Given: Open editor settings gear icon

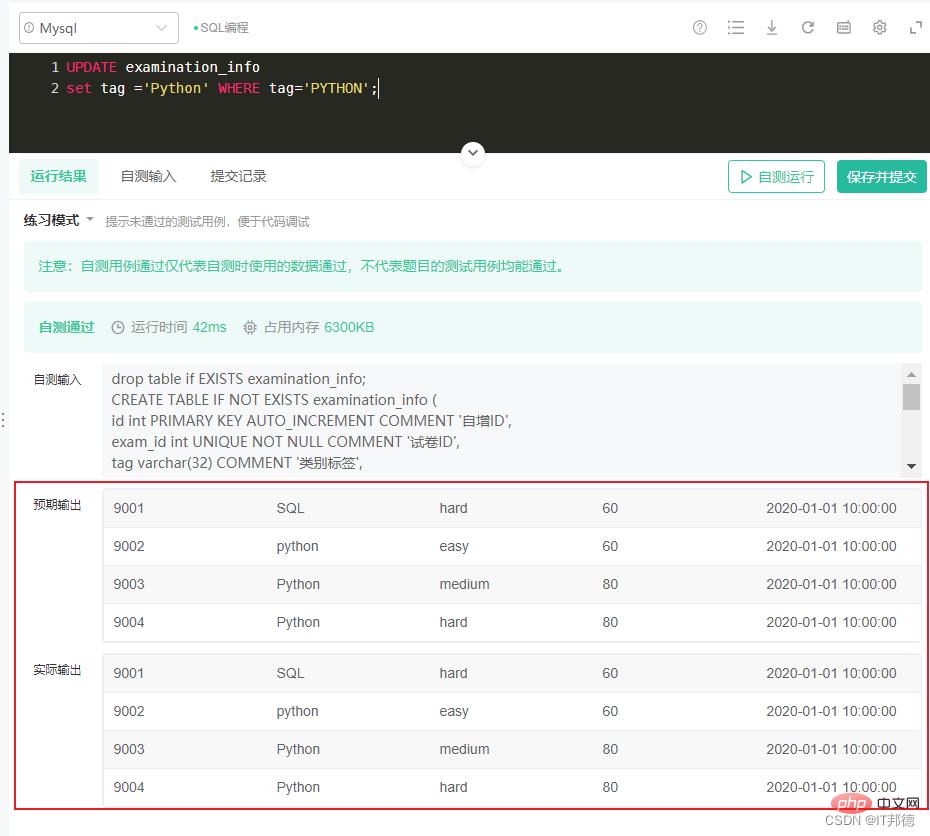Looking at the screenshot, I should click(880, 28).
